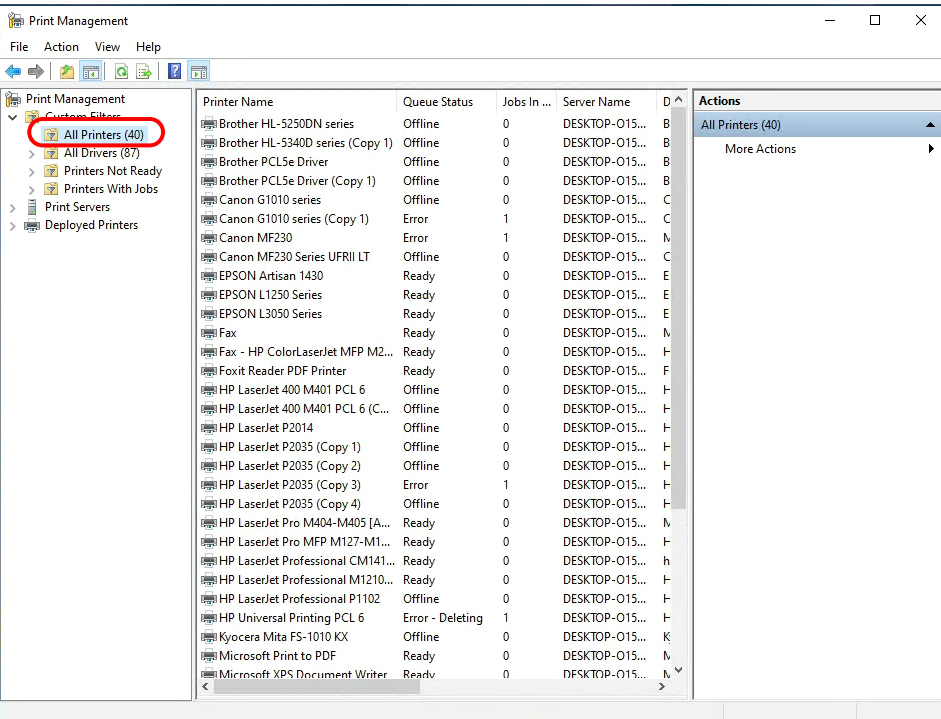Screen dimensions: 941x719
Task: Select HP LaserJet P2035 (Copy 3) row
Action: point(434,485)
